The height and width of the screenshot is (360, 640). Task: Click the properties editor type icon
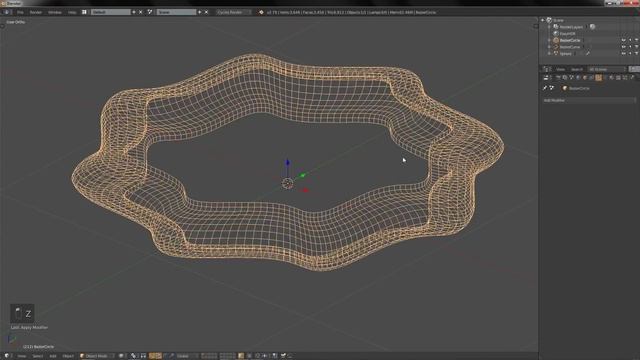[x=547, y=78]
